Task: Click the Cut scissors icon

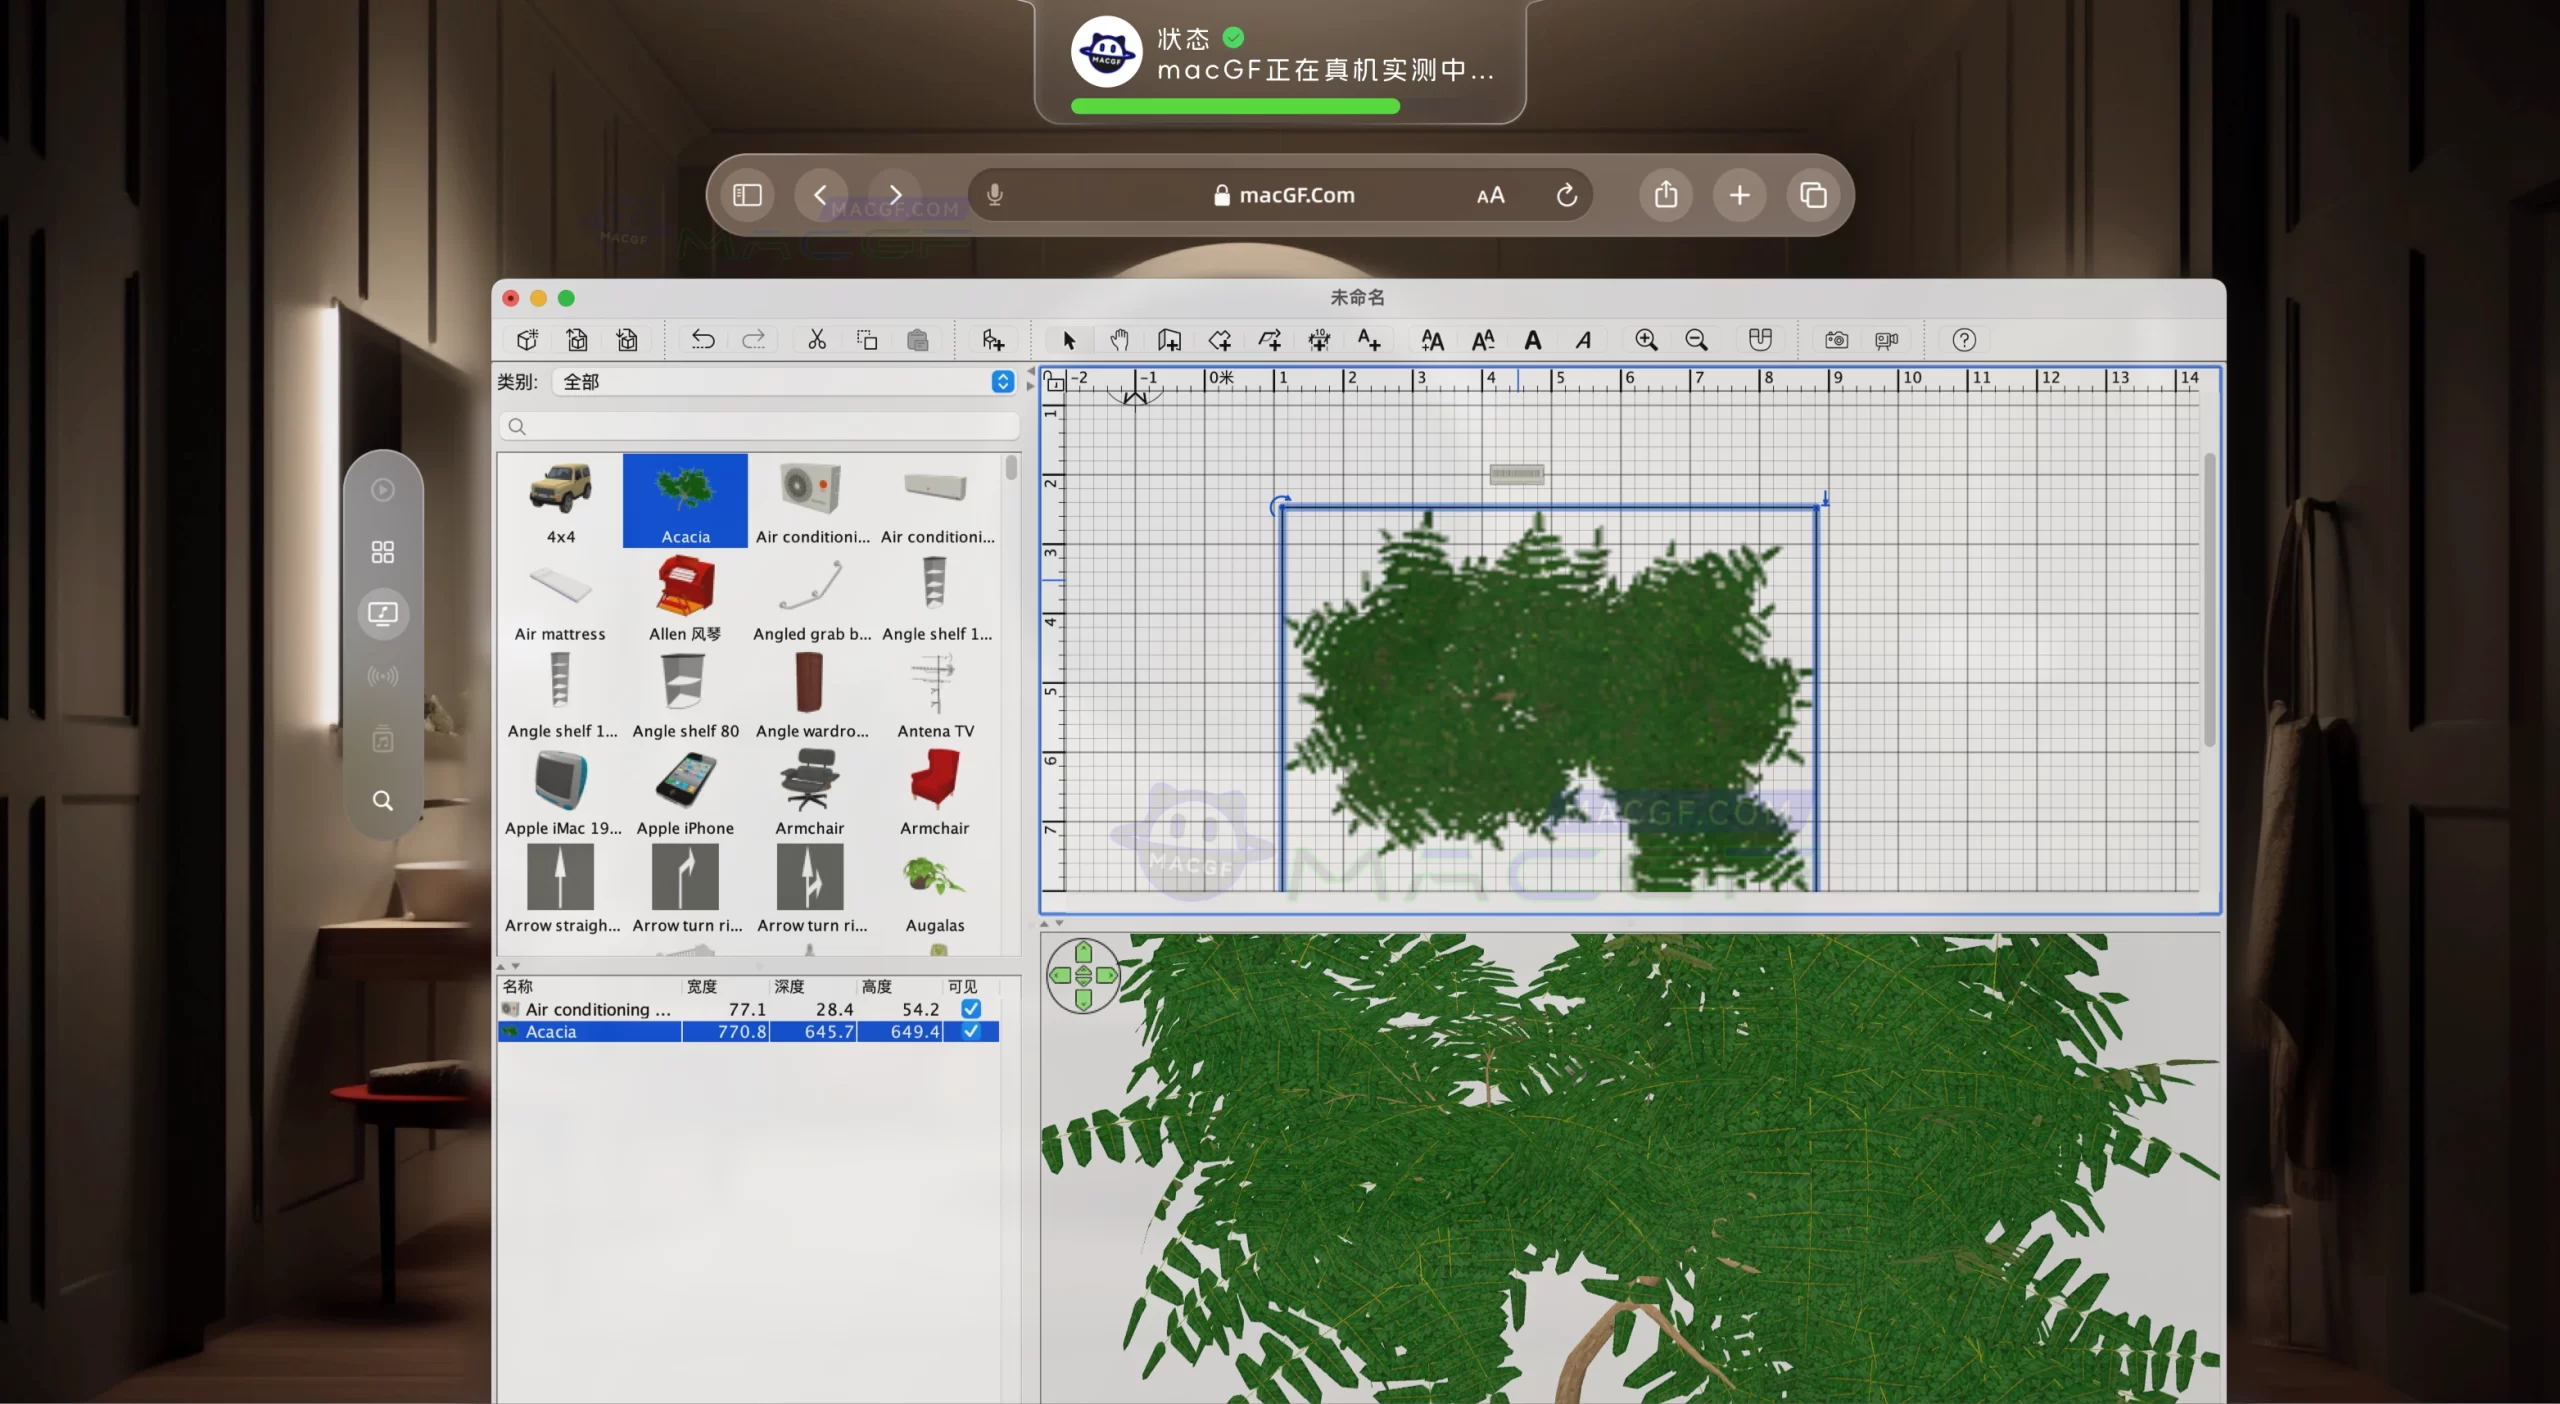Action: tap(817, 340)
